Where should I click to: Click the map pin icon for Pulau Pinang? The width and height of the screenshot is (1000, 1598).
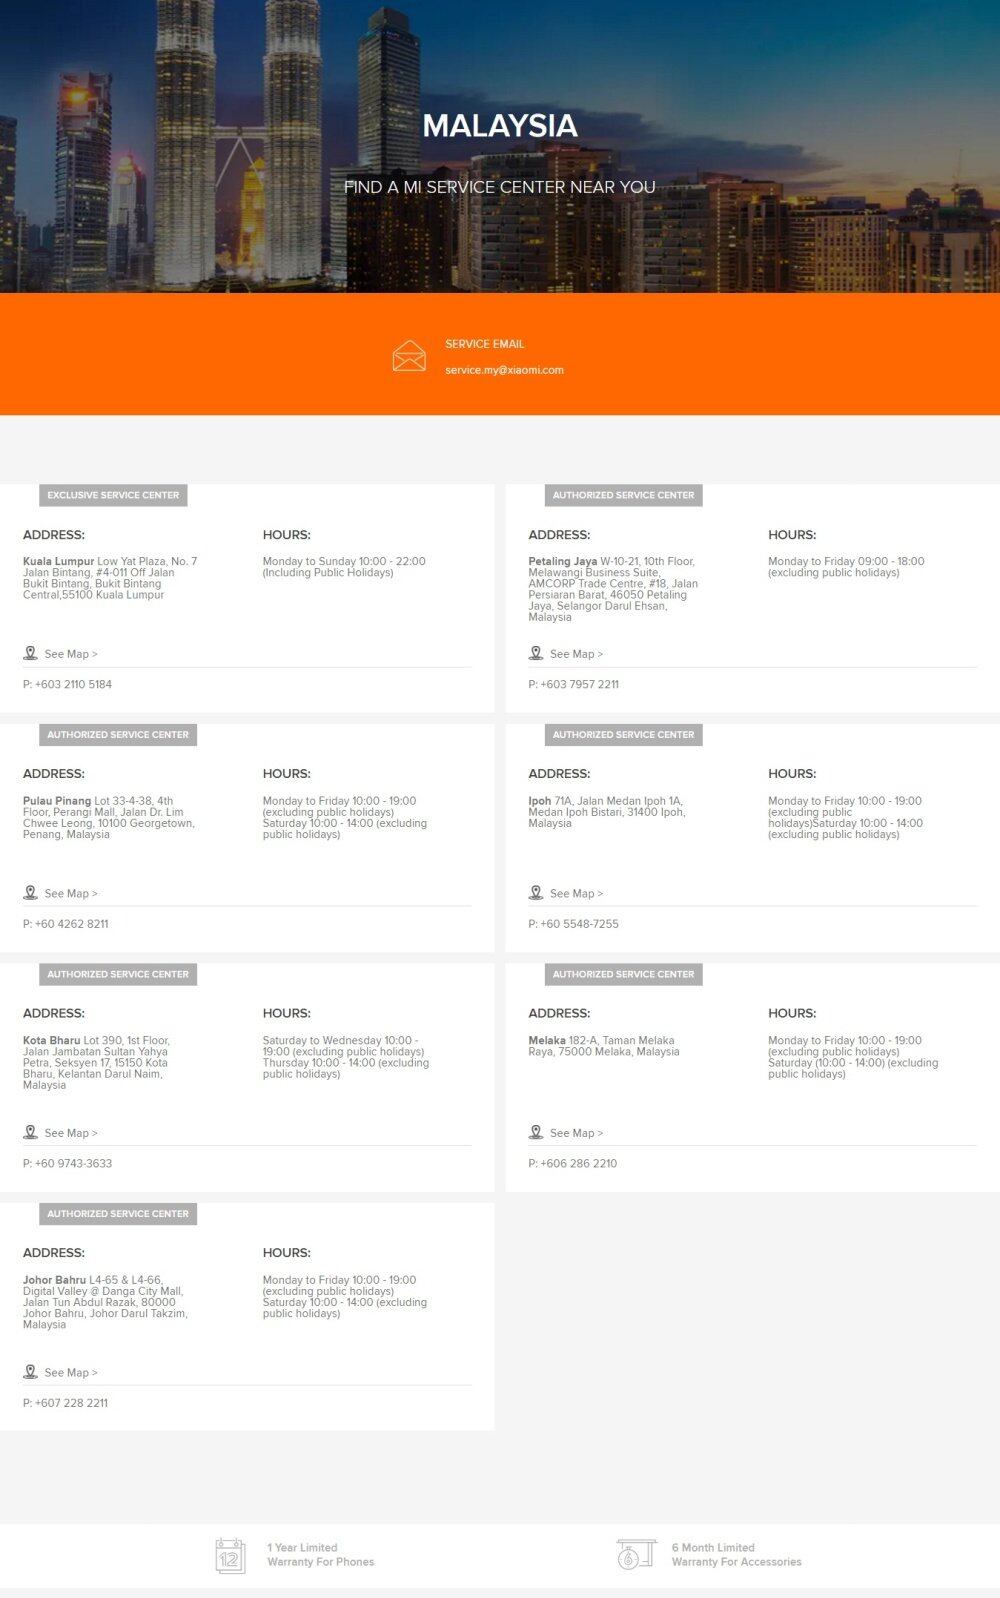point(31,893)
